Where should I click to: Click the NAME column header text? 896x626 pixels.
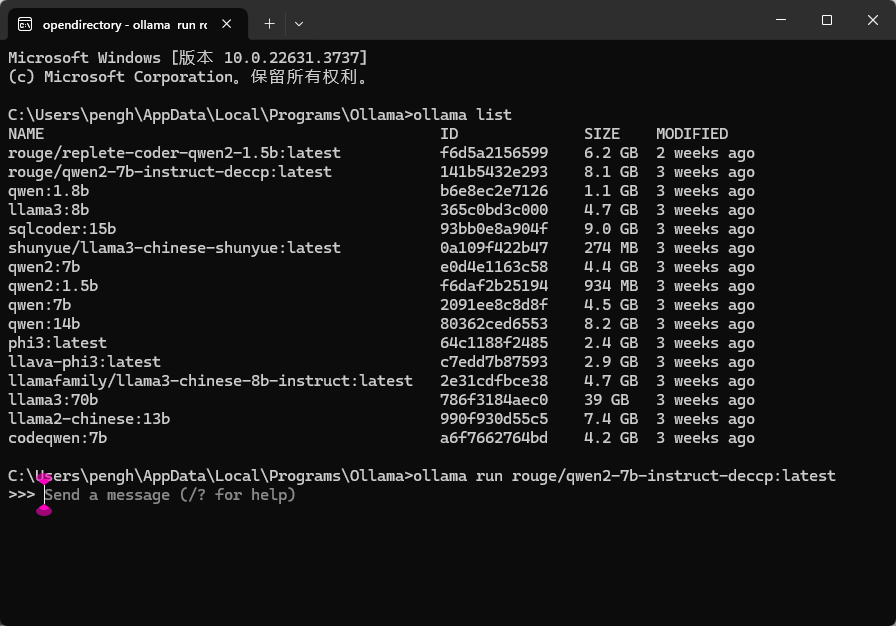26,134
